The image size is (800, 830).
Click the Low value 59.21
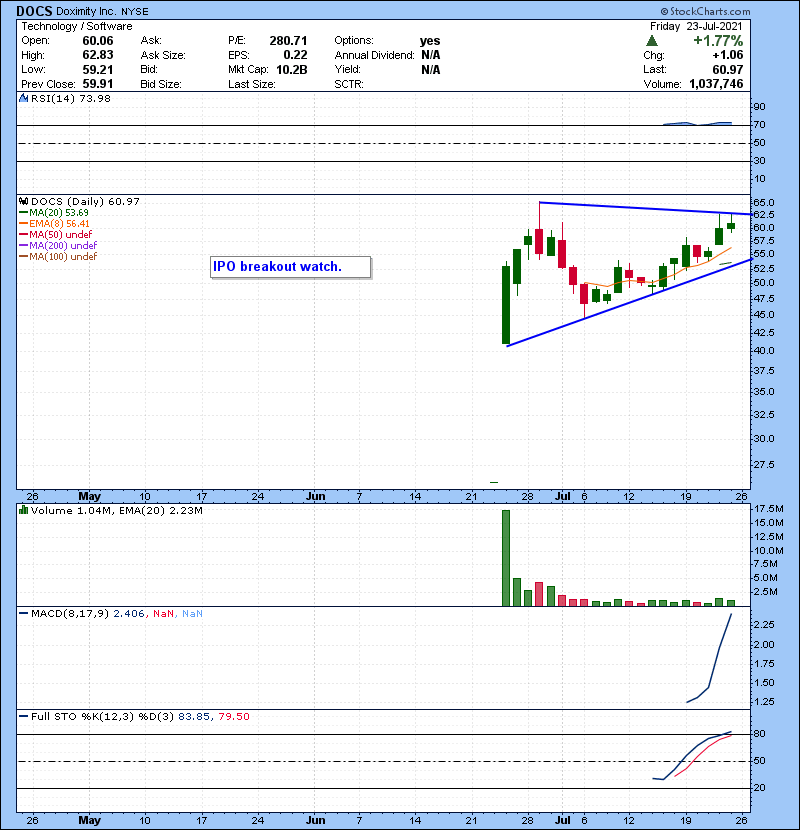point(98,70)
